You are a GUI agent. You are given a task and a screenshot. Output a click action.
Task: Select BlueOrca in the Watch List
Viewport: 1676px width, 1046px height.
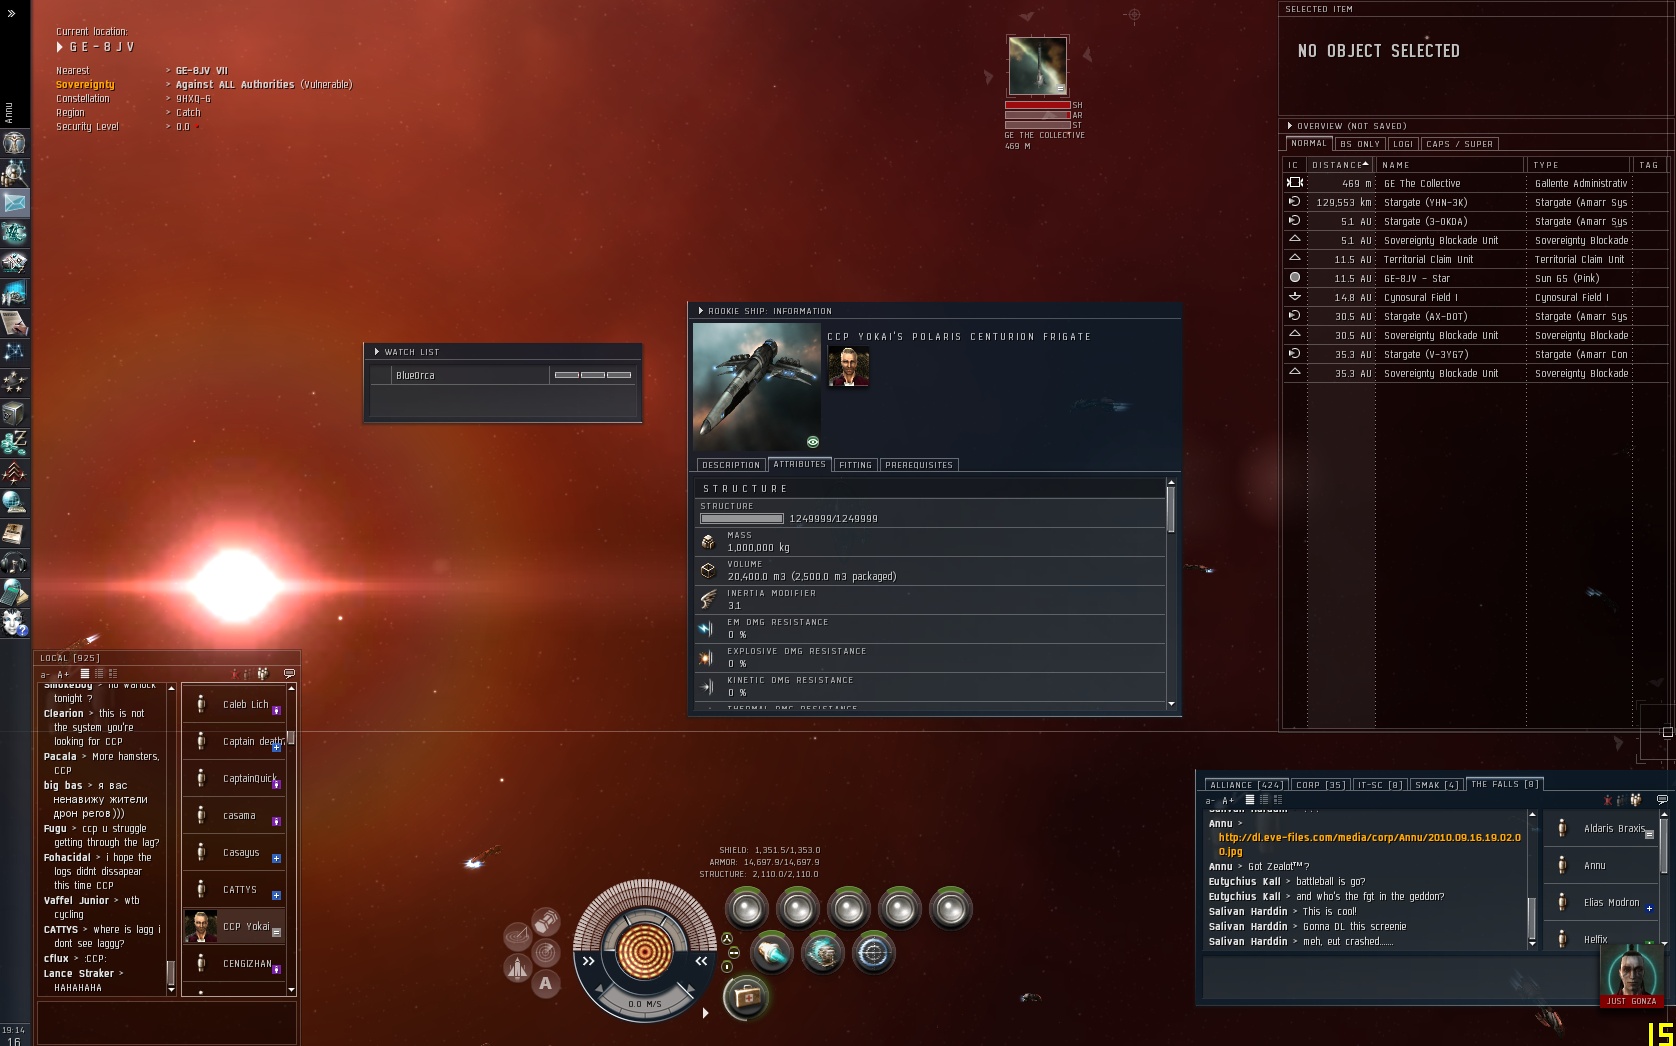(504, 375)
